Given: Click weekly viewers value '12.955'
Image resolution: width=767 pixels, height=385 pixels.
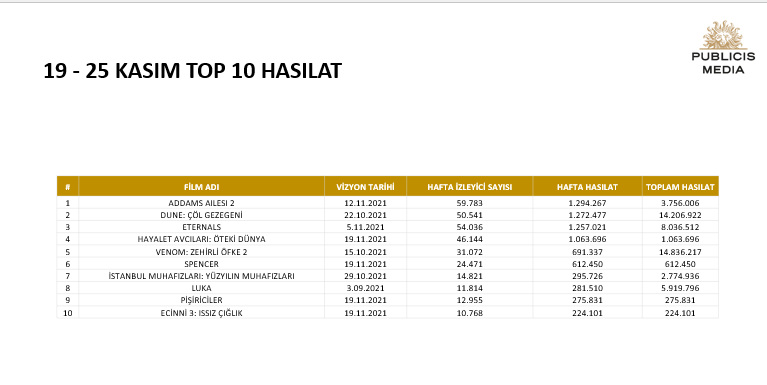Looking at the screenshot, I should coord(470,300).
